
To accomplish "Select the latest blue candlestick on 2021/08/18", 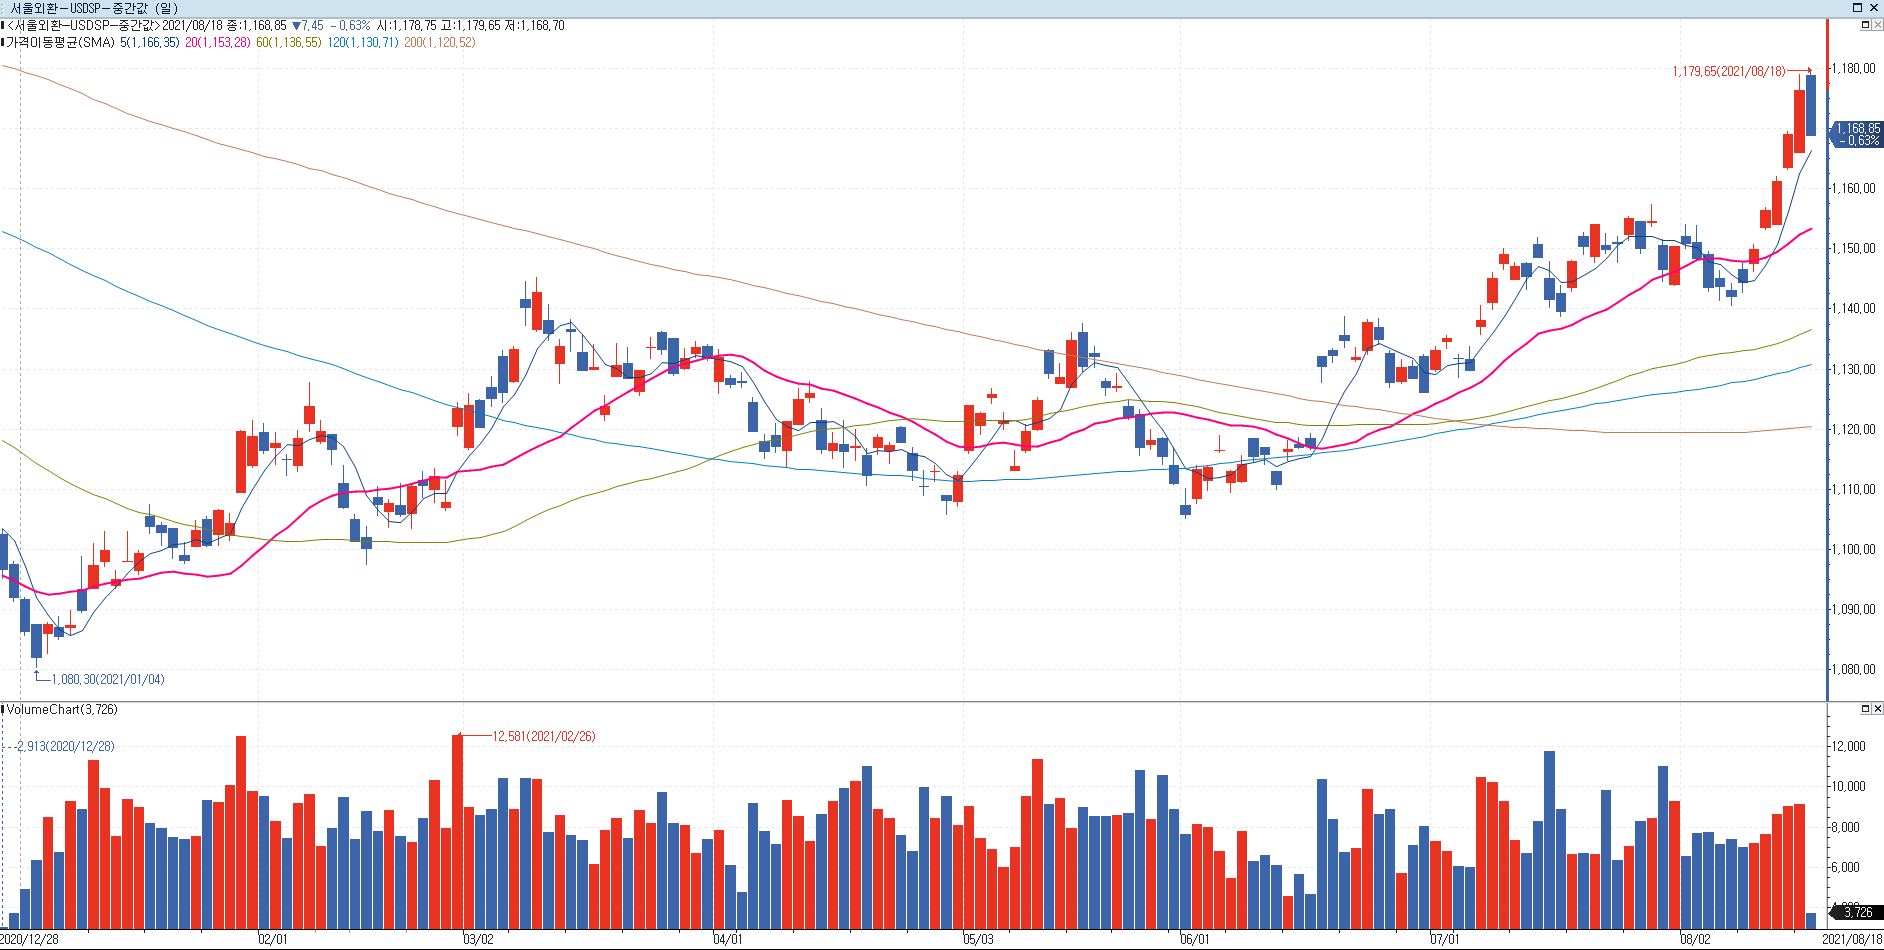I will pyautogui.click(x=1811, y=105).
